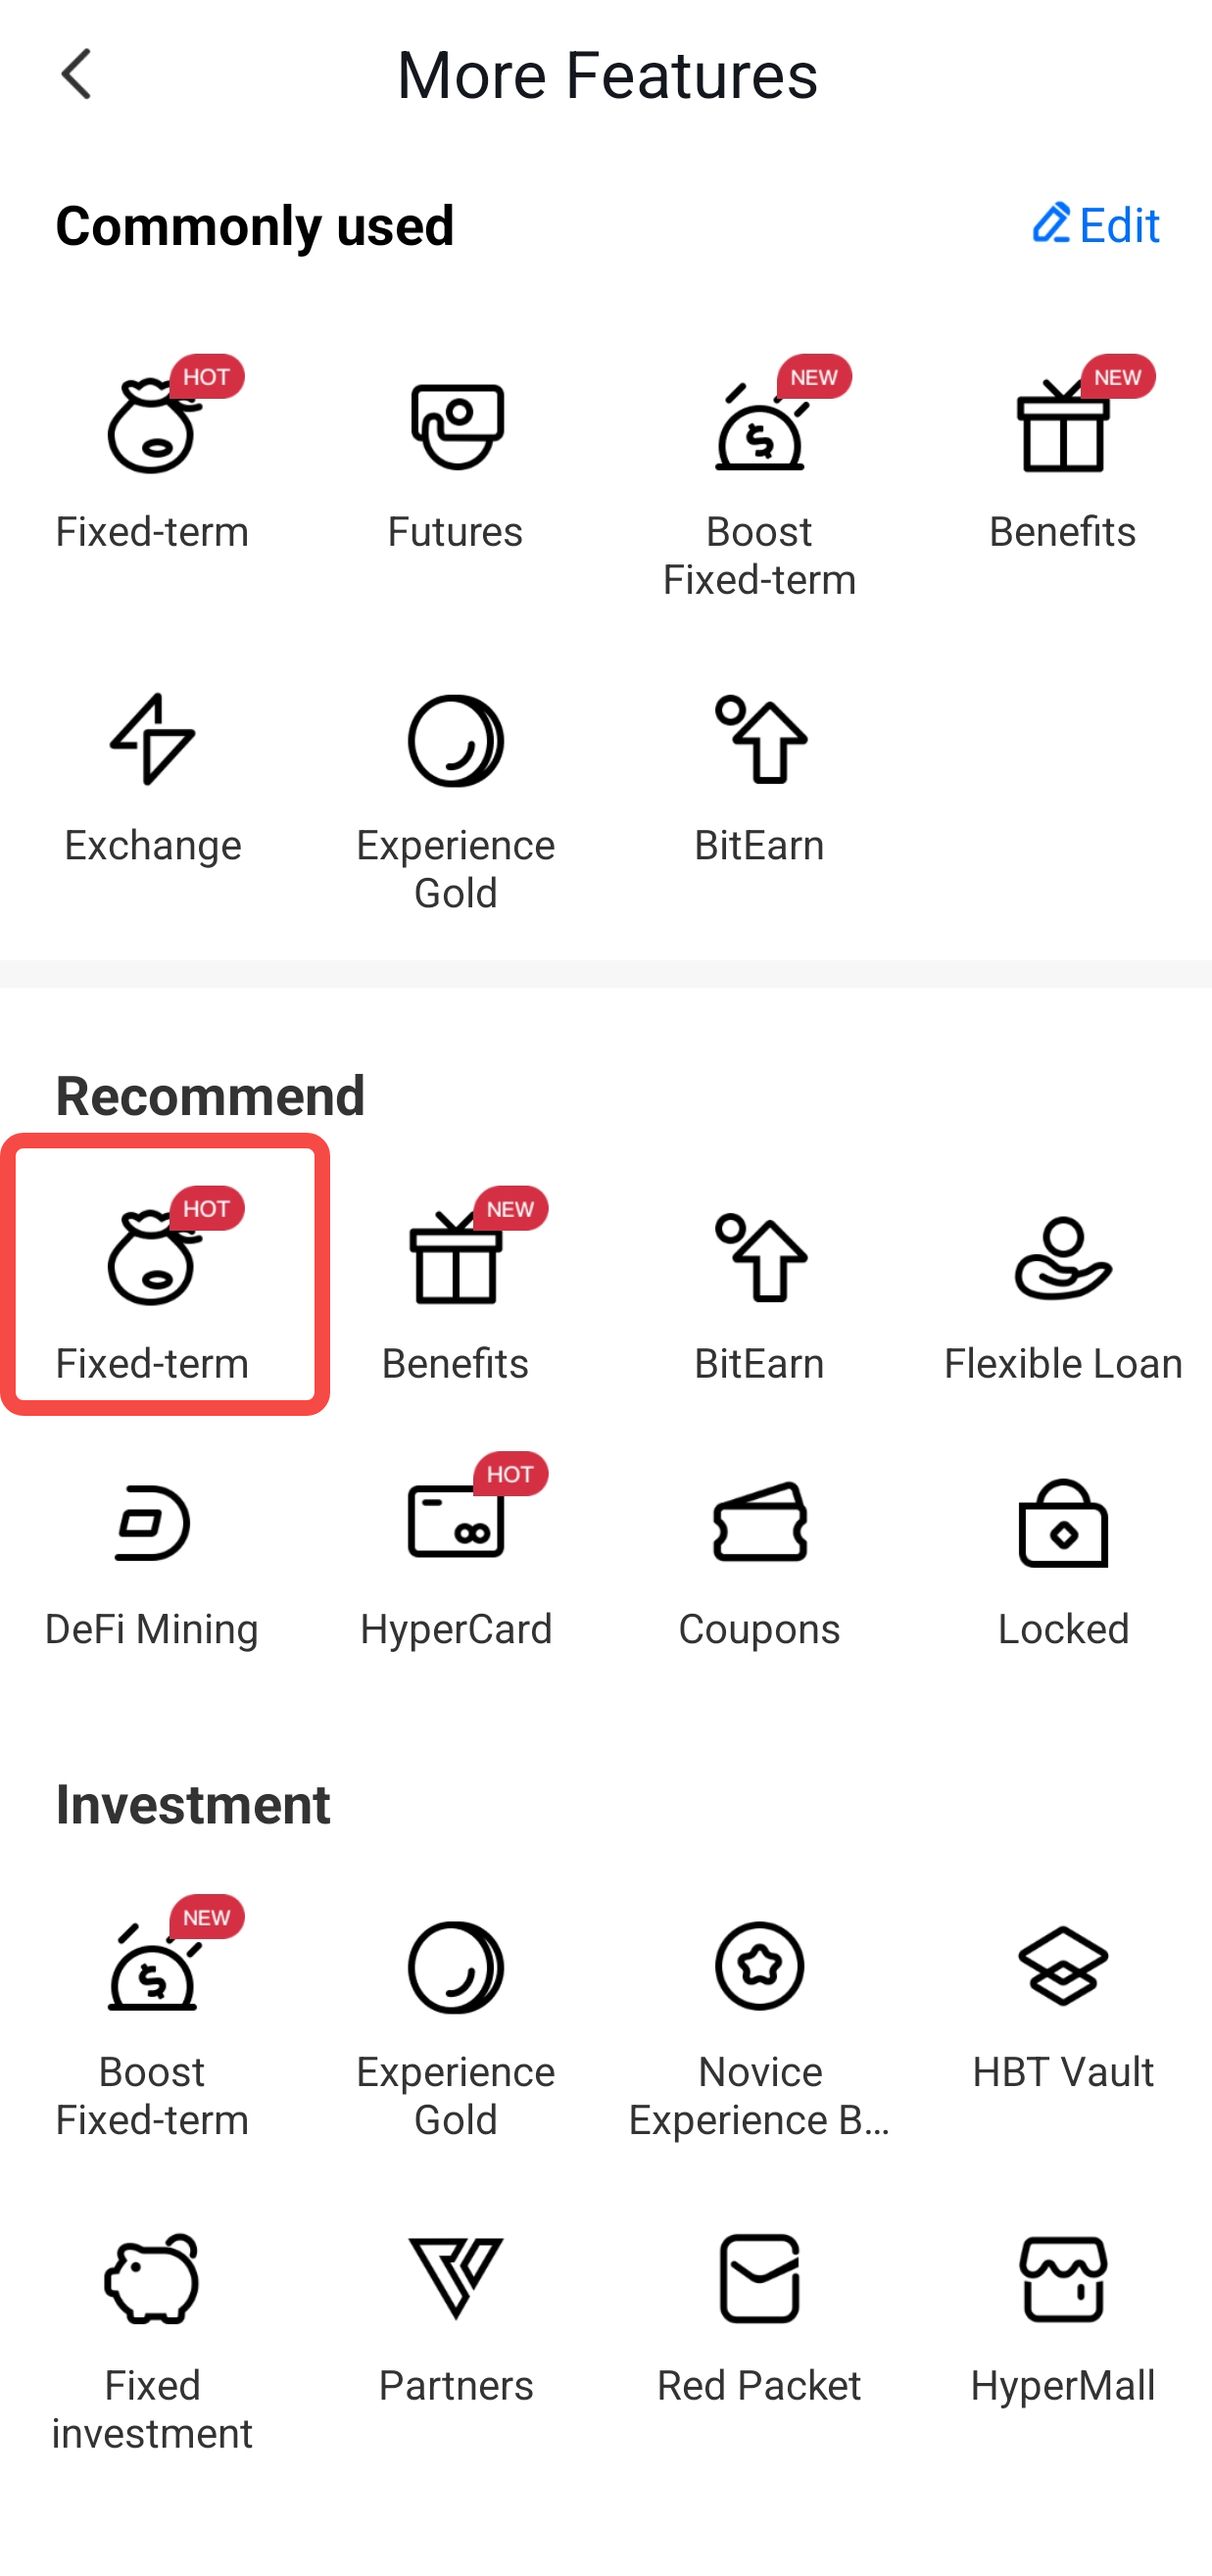Viewport: 1212px width, 2576px height.
Task: Tap the back arrow icon
Action: pos(77,74)
